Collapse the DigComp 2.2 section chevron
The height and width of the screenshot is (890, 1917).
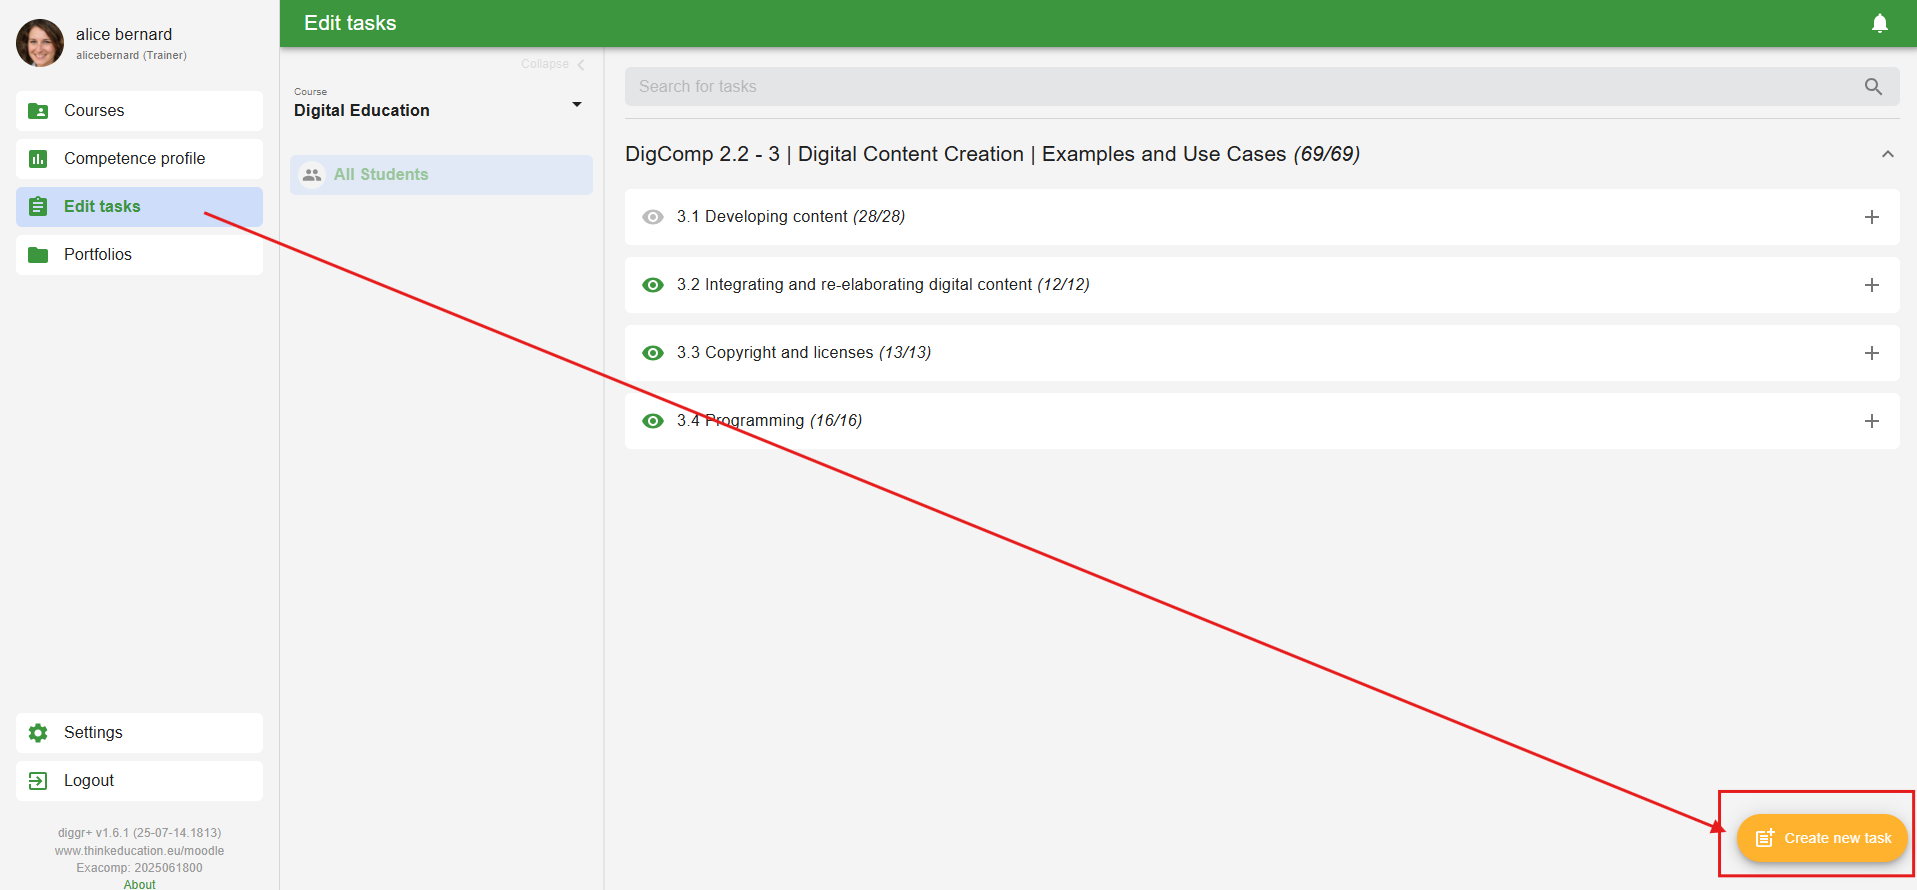pyautogui.click(x=1887, y=154)
